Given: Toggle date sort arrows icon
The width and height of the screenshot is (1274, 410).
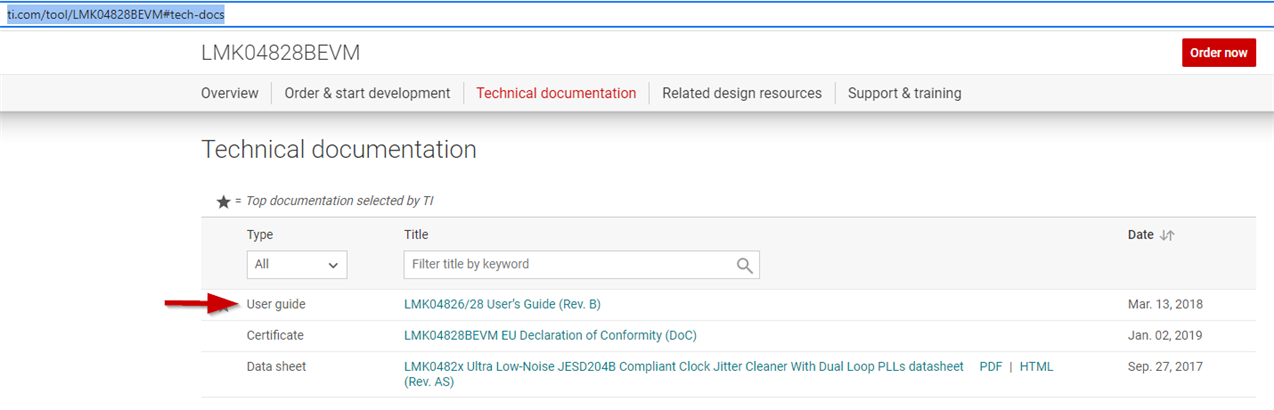Looking at the screenshot, I should (1166, 235).
